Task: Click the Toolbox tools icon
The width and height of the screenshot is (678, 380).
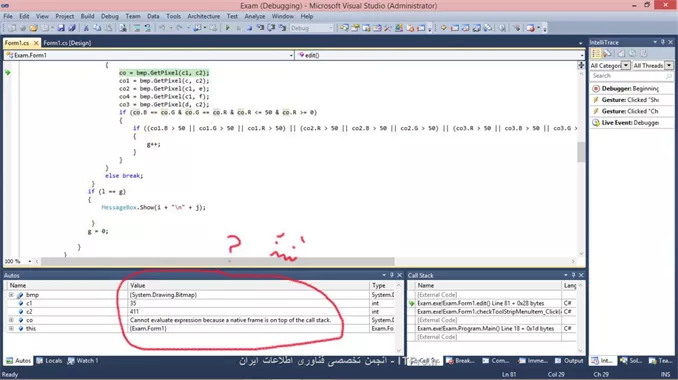Action: pos(387,28)
